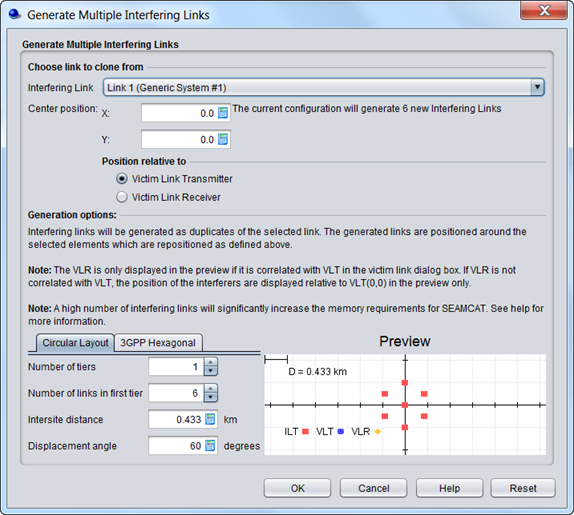Select Victim Link Receiver radio button
The height and width of the screenshot is (515, 574).
(122, 197)
